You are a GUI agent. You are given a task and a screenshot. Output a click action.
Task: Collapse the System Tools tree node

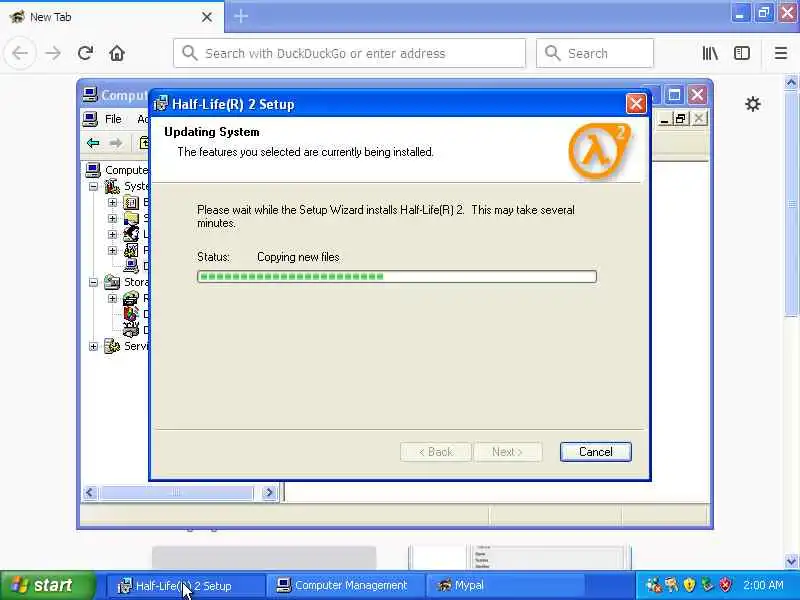(93, 187)
